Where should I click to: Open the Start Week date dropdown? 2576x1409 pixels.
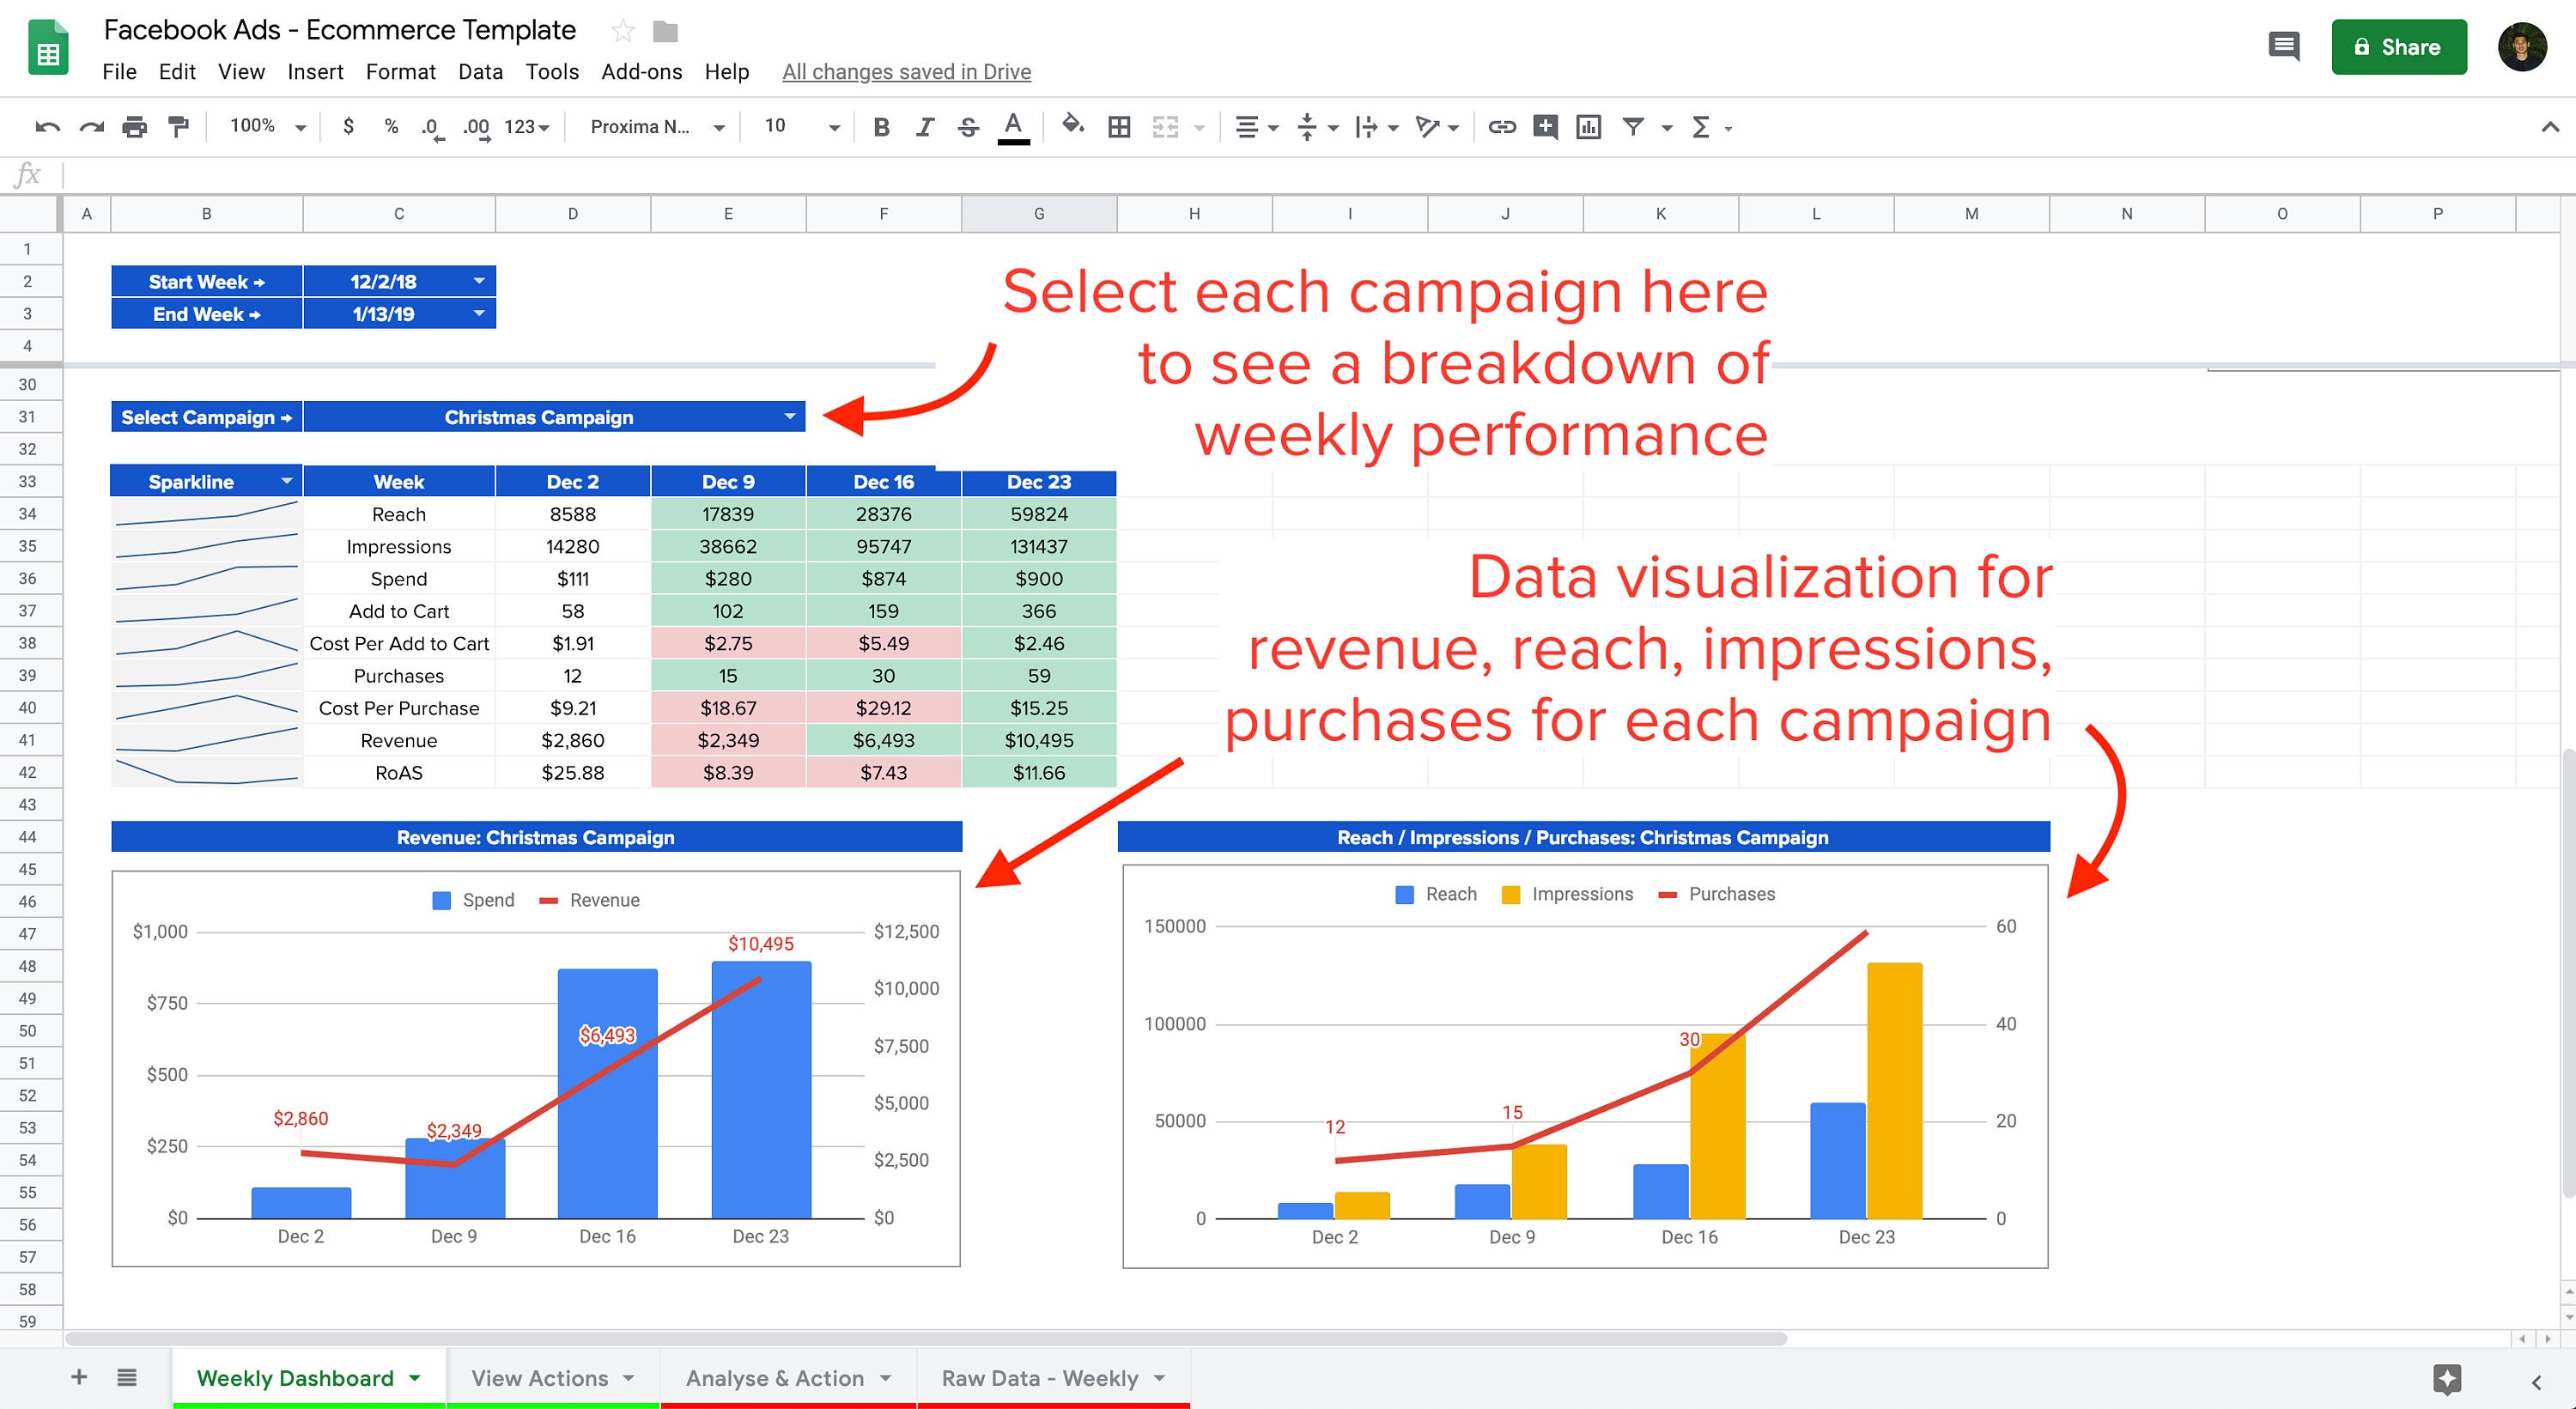479,281
